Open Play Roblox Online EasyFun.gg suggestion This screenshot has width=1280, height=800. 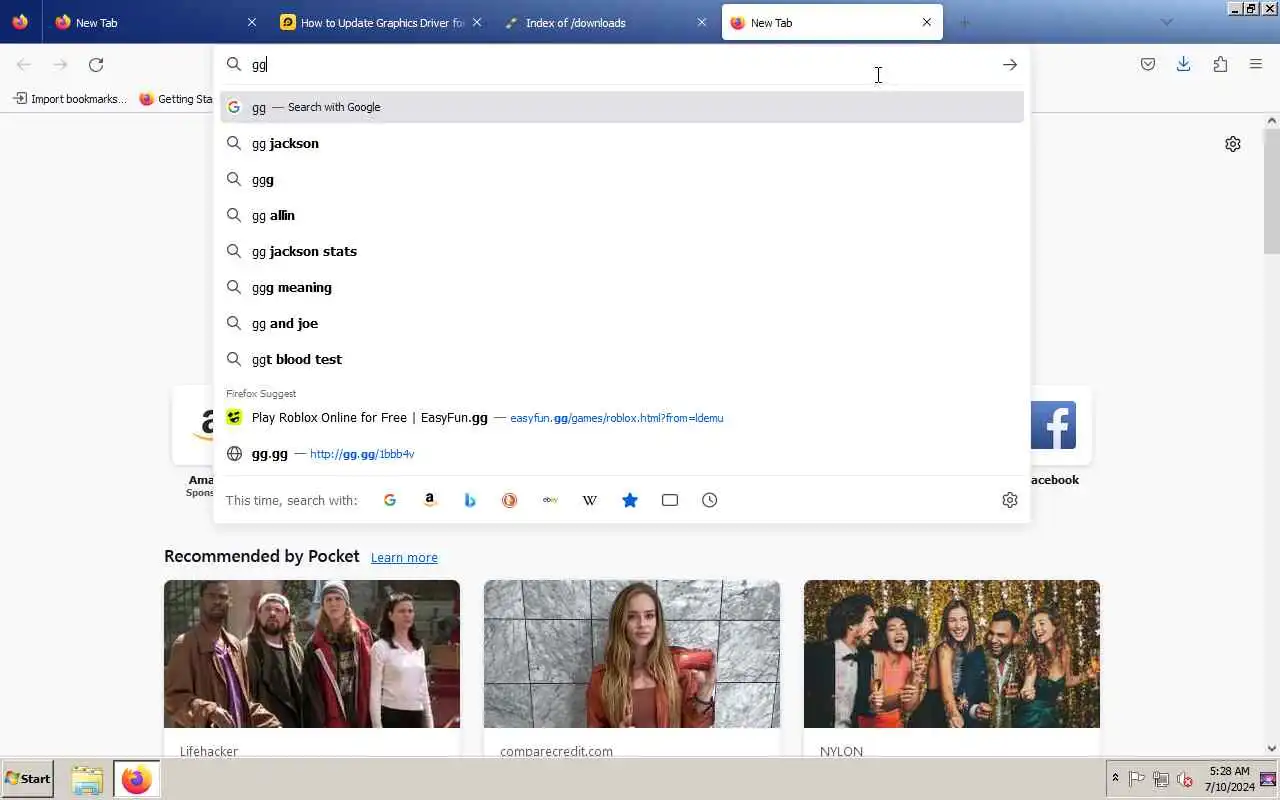click(x=622, y=418)
